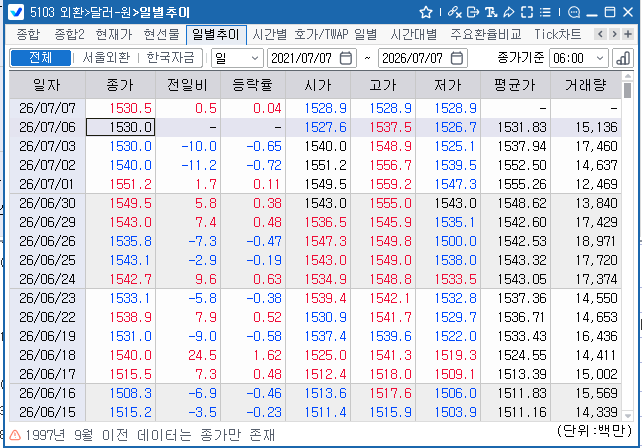
Task: Select the 한국자금 market toggle
Action: point(170,58)
